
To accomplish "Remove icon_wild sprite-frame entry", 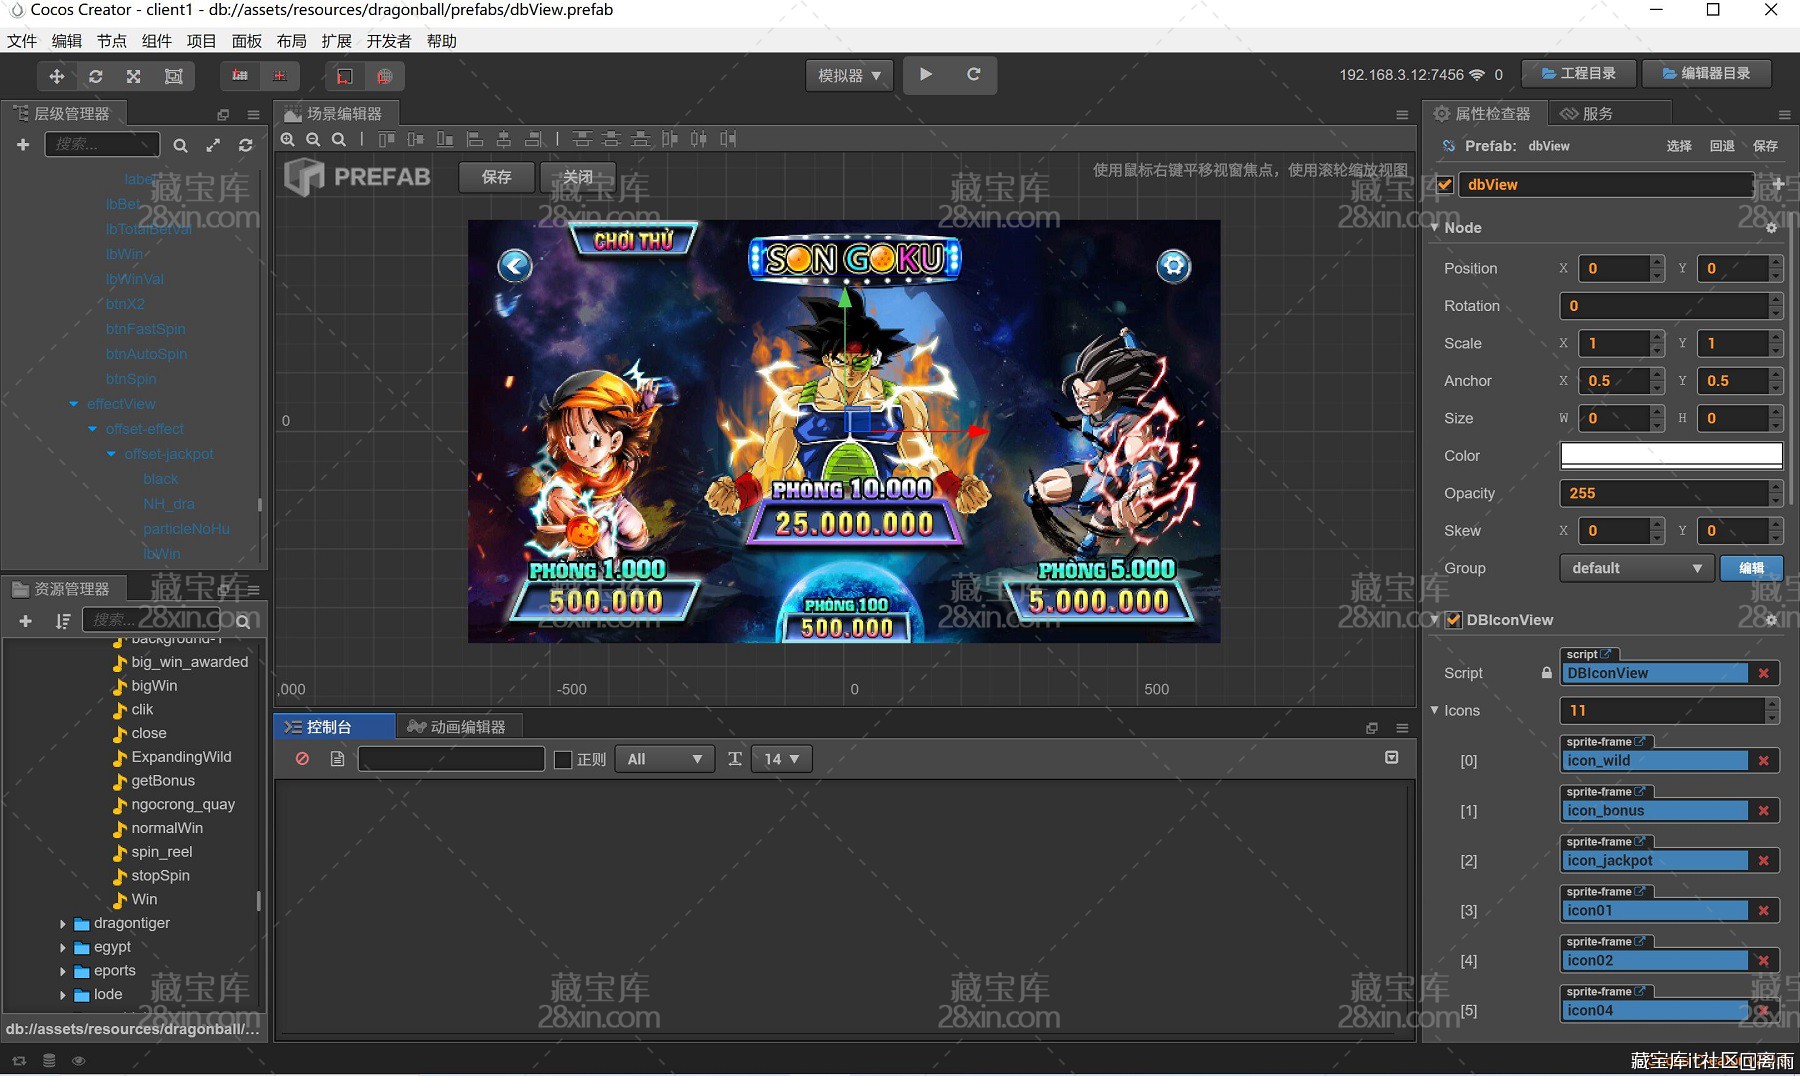I will coord(1764,760).
